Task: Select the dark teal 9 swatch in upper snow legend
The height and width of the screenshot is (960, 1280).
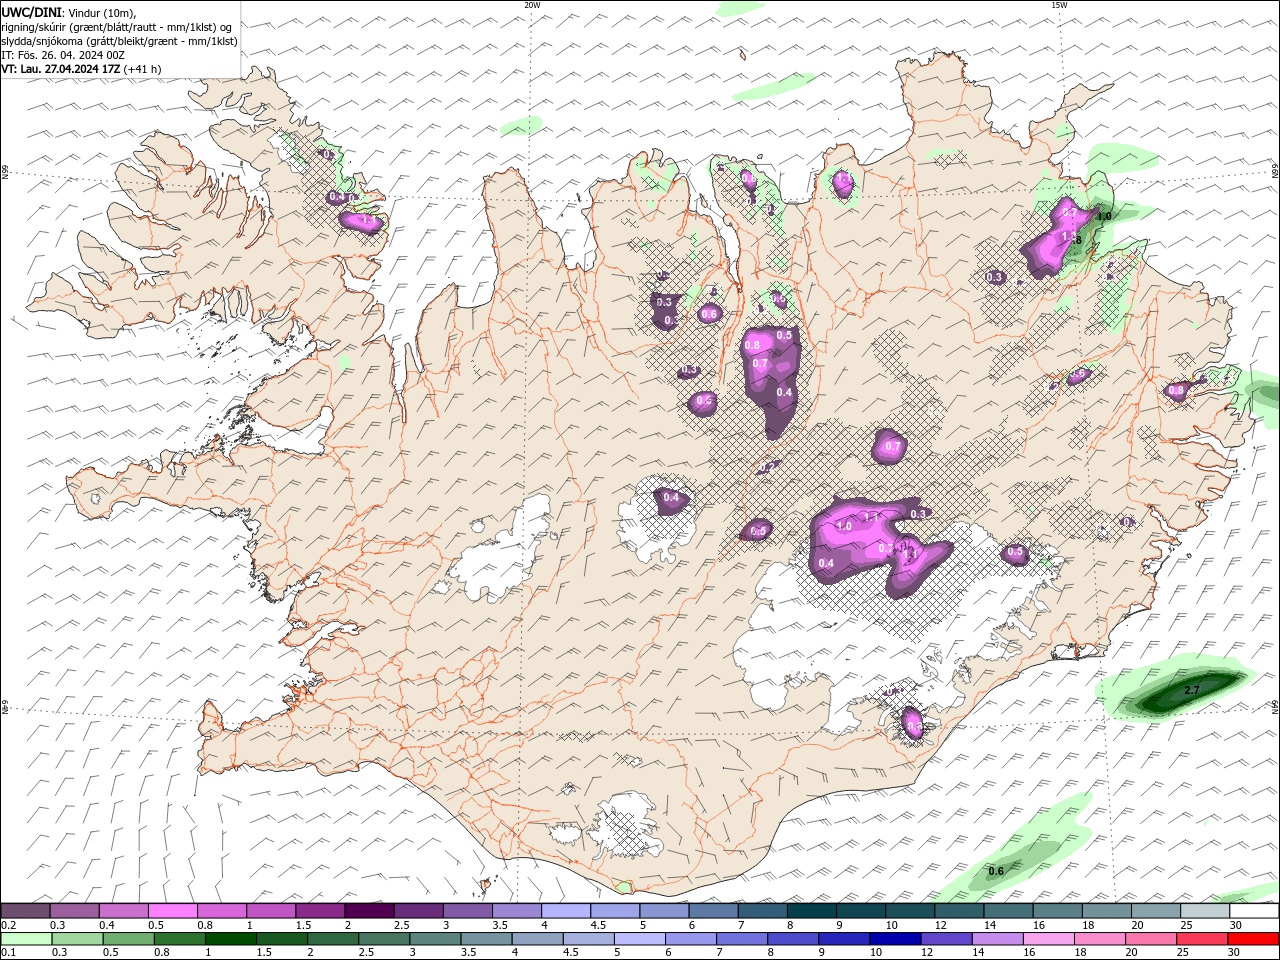Action: [x=861, y=911]
